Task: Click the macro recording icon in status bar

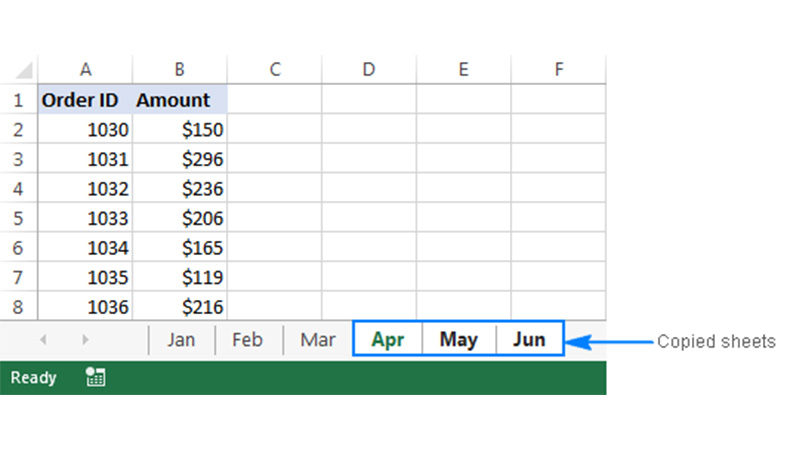Action: coord(96,377)
